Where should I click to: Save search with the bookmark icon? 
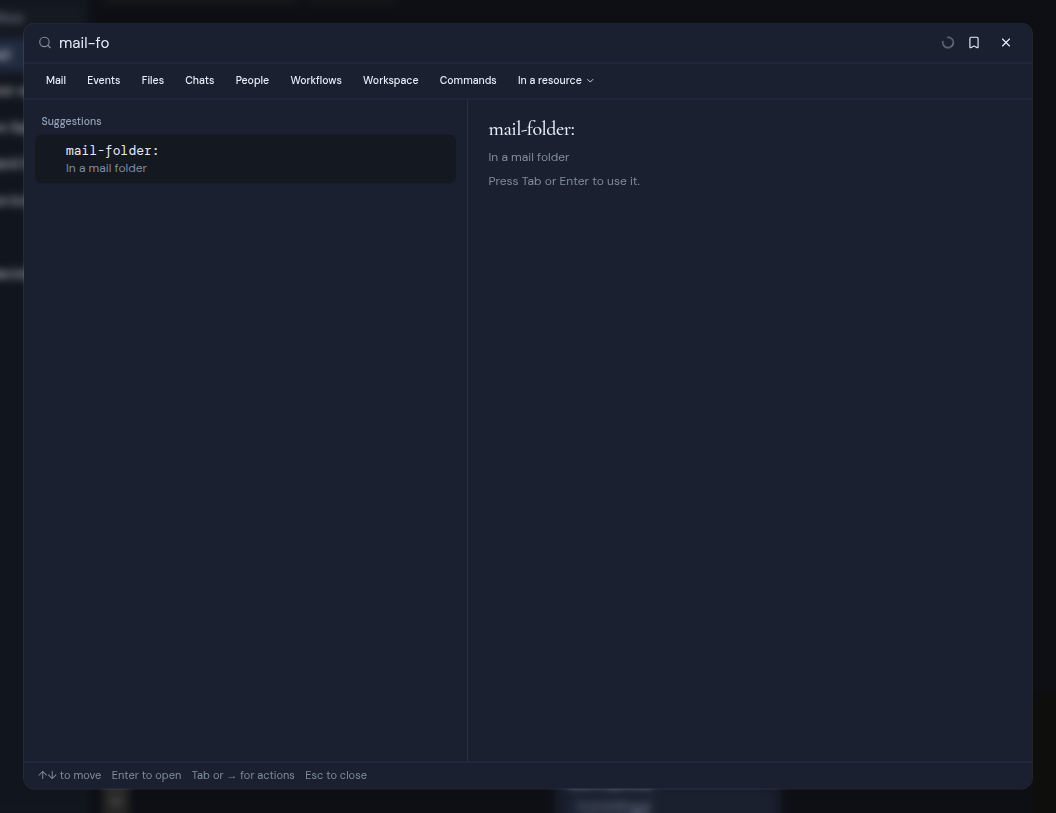click(974, 43)
